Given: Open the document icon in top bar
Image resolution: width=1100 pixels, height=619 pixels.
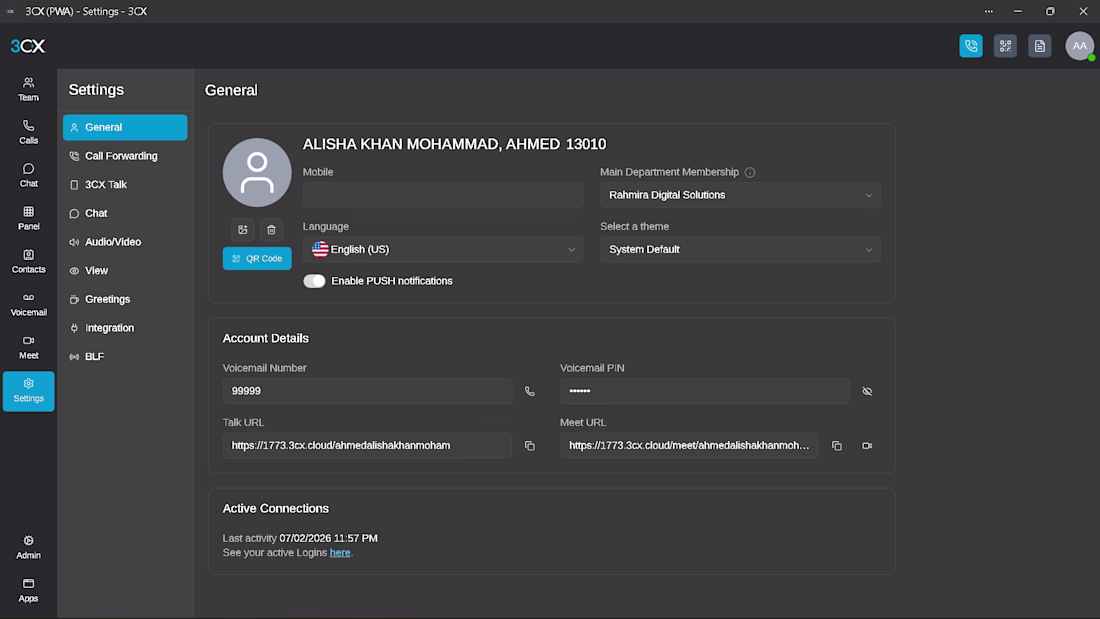Looking at the screenshot, I should pos(1040,46).
